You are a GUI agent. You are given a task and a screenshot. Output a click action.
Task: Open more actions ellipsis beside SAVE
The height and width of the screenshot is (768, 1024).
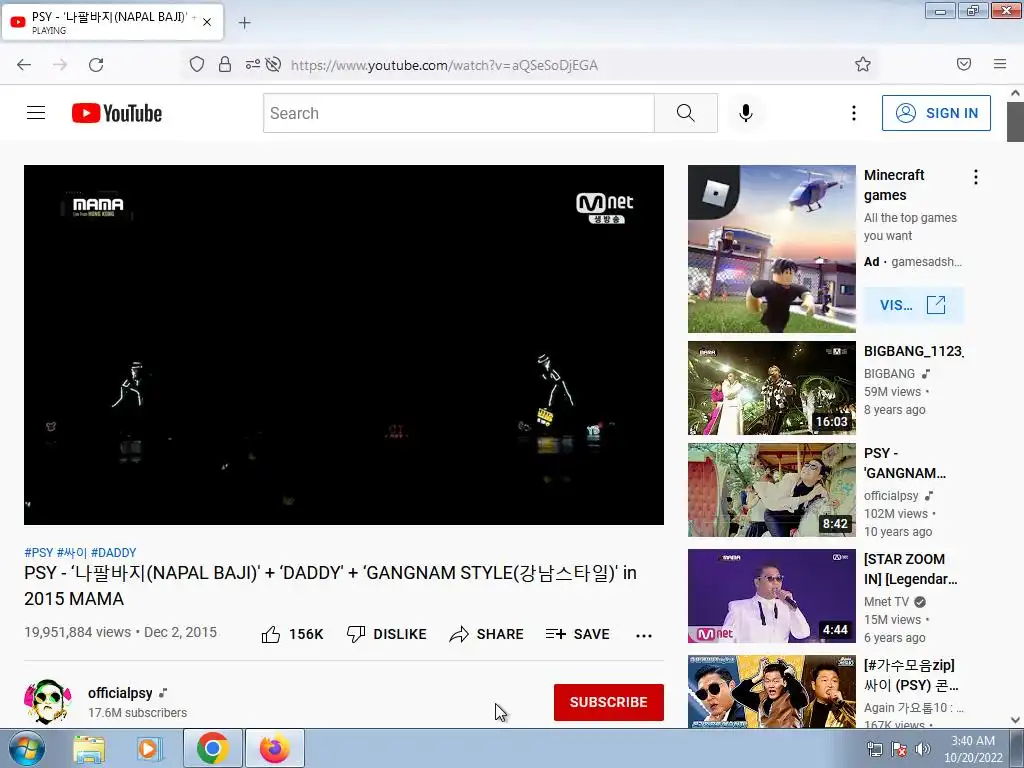644,635
